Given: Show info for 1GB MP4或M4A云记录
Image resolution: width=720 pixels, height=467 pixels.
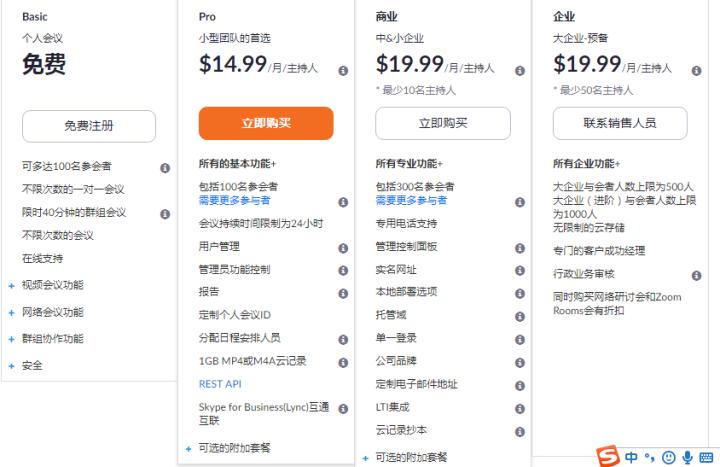Looking at the screenshot, I should pos(343,363).
